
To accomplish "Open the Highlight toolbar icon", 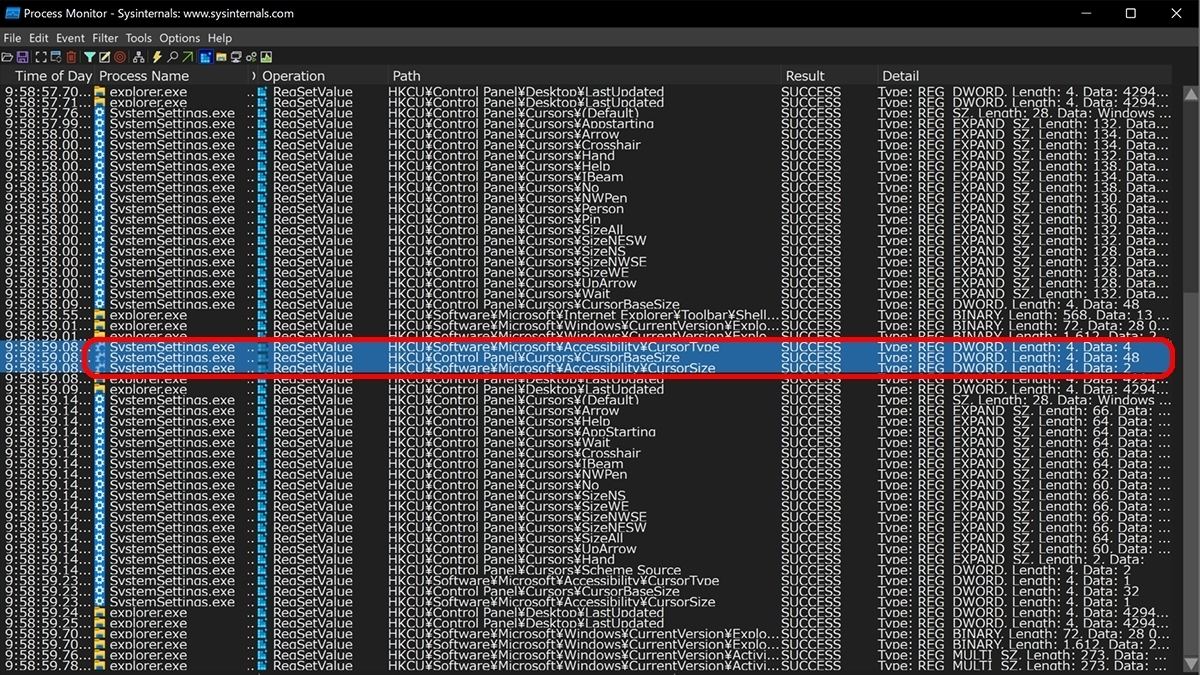I will (105, 57).
